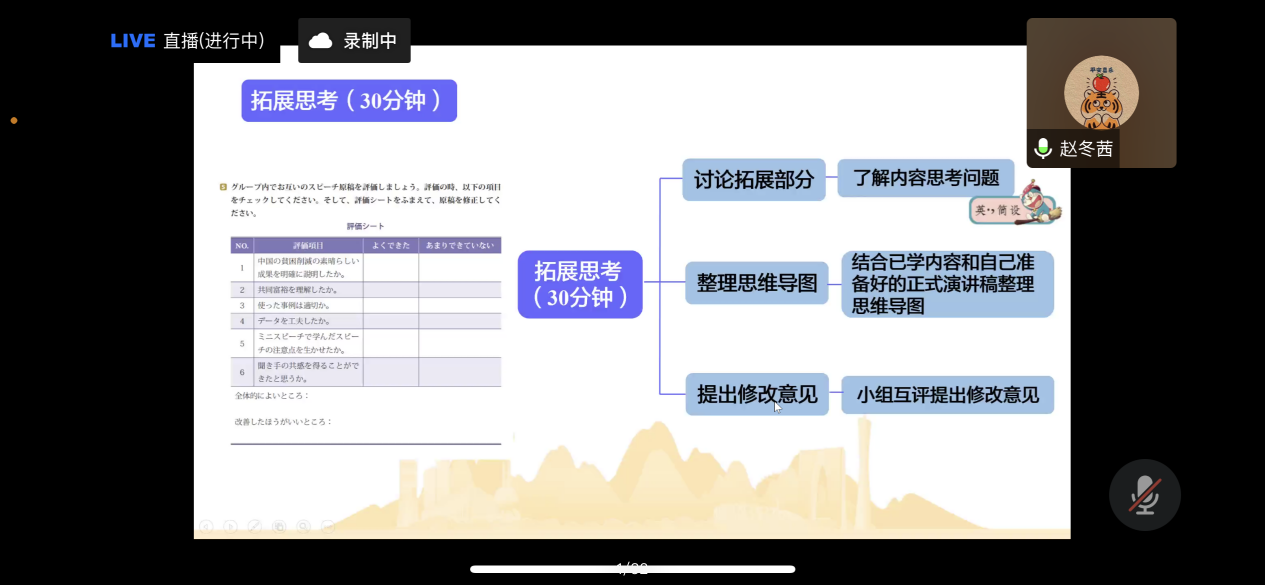Click the magnifier zoom icon on slide
The image size is (1265, 585).
click(303, 526)
